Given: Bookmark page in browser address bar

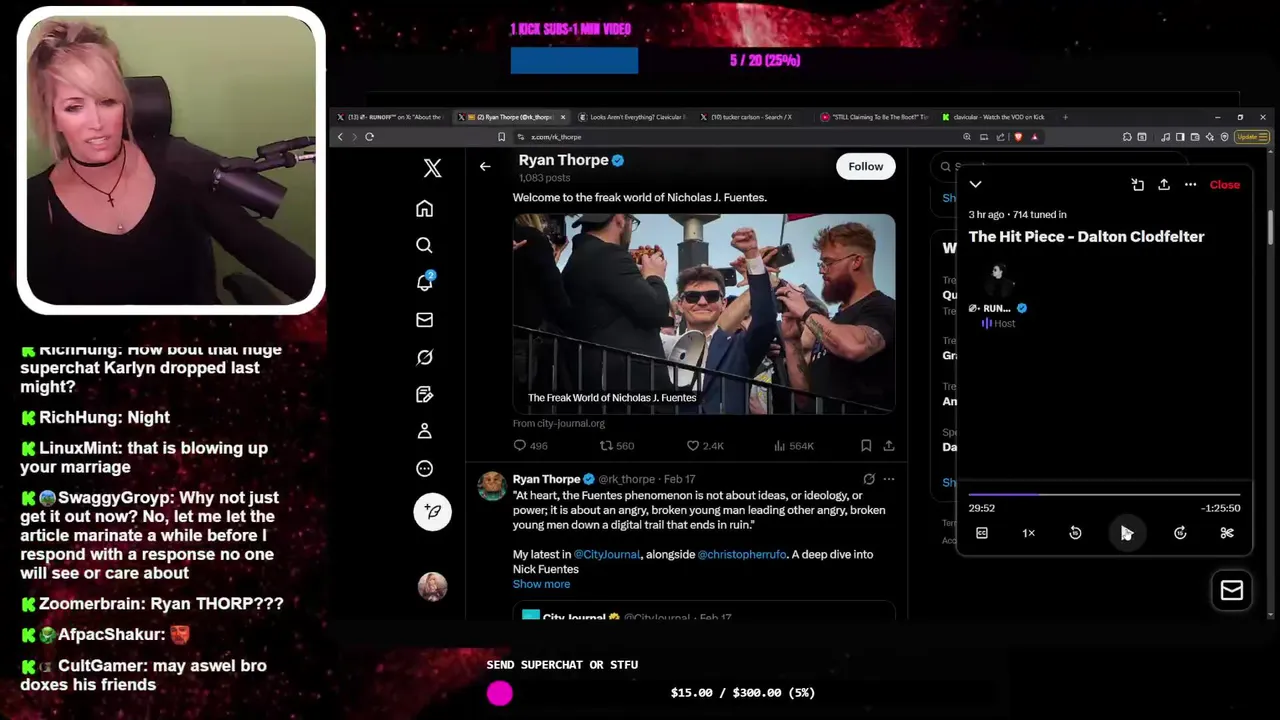Looking at the screenshot, I should click(501, 137).
